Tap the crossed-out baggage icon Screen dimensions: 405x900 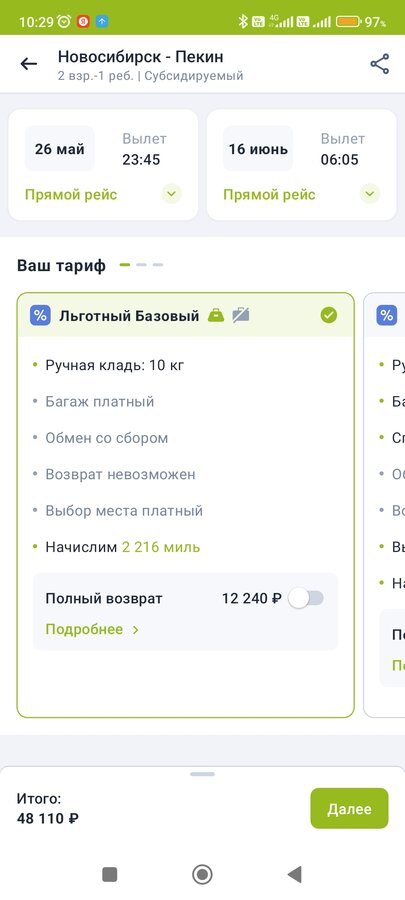(x=241, y=315)
